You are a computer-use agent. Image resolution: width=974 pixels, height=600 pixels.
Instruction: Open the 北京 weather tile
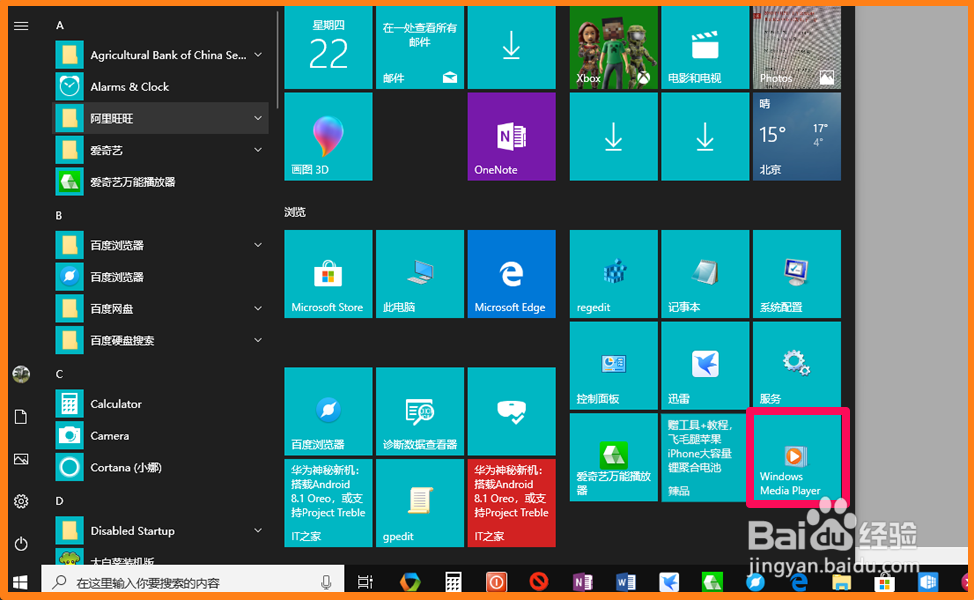pyautogui.click(x=796, y=137)
